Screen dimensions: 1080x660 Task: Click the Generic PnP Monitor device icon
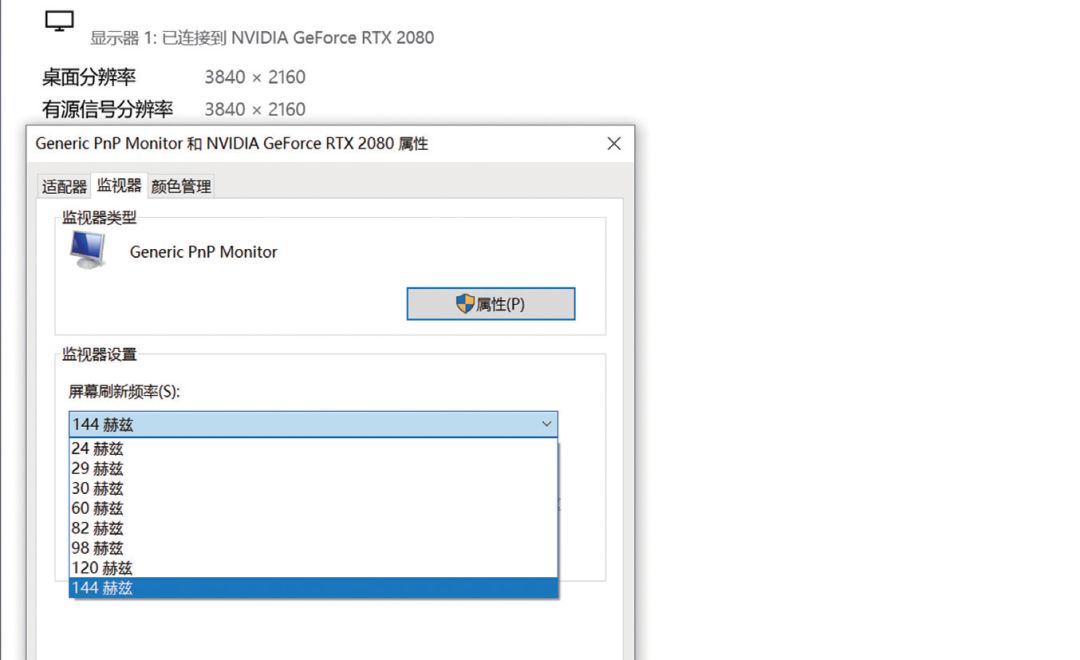[x=88, y=250]
